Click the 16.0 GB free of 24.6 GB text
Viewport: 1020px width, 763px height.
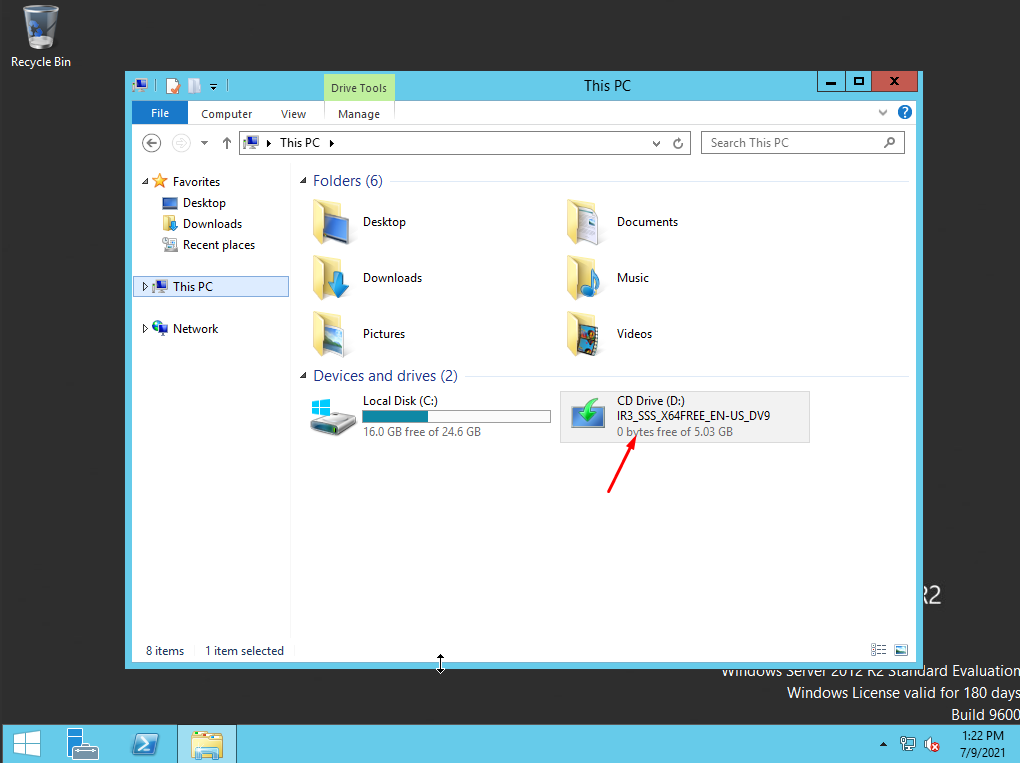tap(422, 432)
